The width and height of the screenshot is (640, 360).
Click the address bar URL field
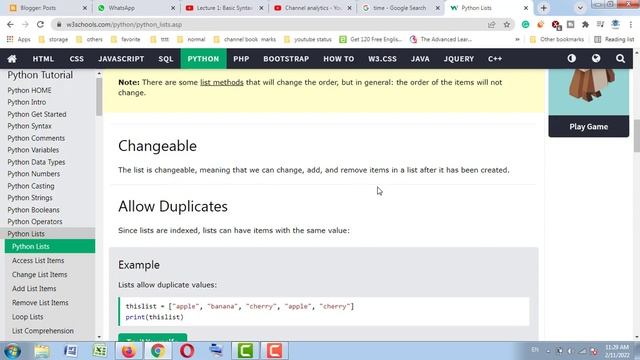[269, 24]
